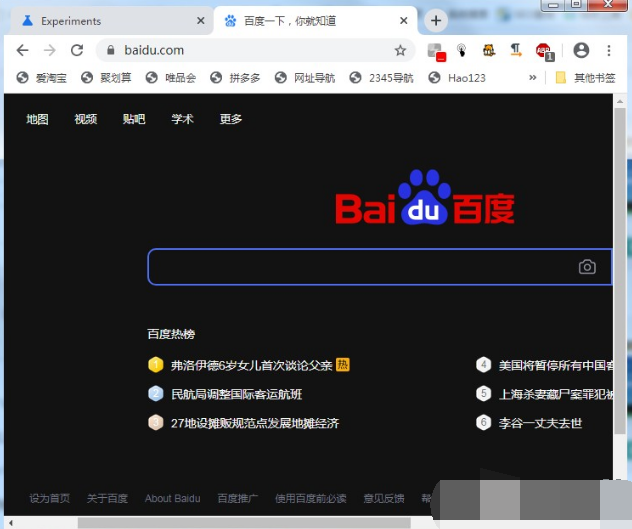Click the horizontal scrollbar at bottom

pyautogui.click(x=250, y=522)
